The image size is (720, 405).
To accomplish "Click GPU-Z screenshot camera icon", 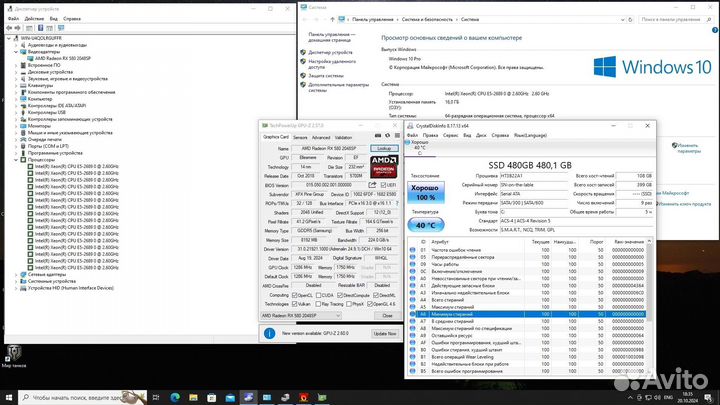I will pyautogui.click(x=377, y=136).
